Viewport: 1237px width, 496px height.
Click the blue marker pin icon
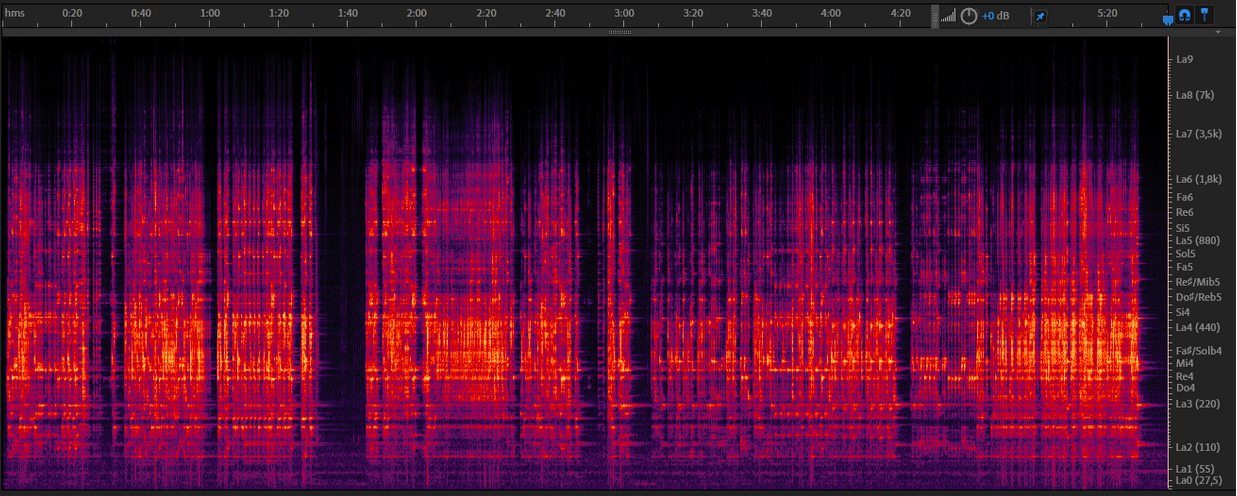[x=1206, y=16]
